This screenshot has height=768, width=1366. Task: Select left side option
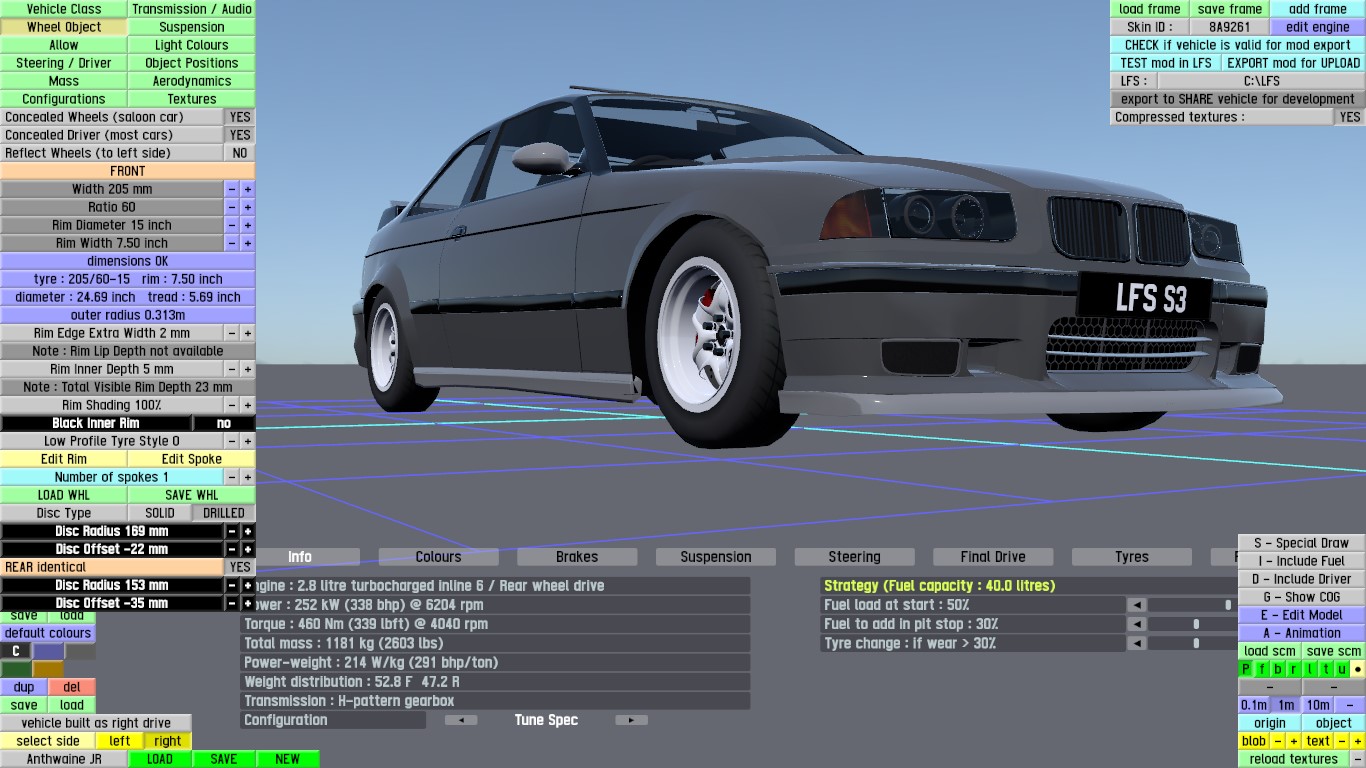pyautogui.click(x=120, y=741)
